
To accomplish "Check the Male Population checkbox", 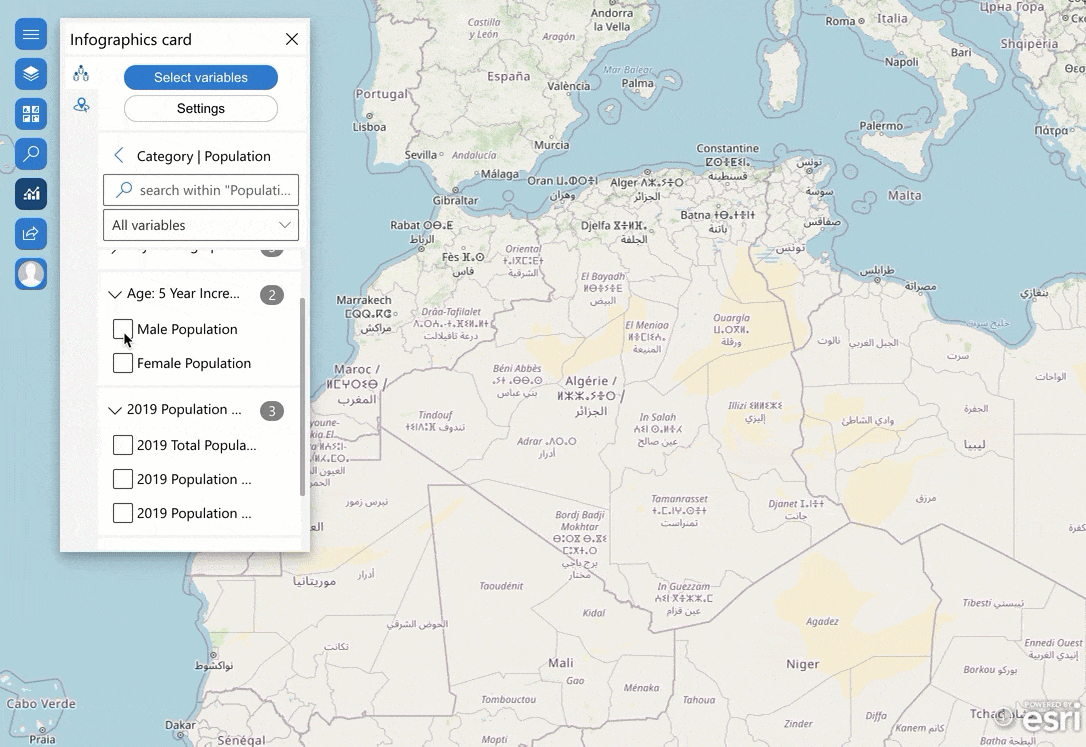I will point(123,330).
